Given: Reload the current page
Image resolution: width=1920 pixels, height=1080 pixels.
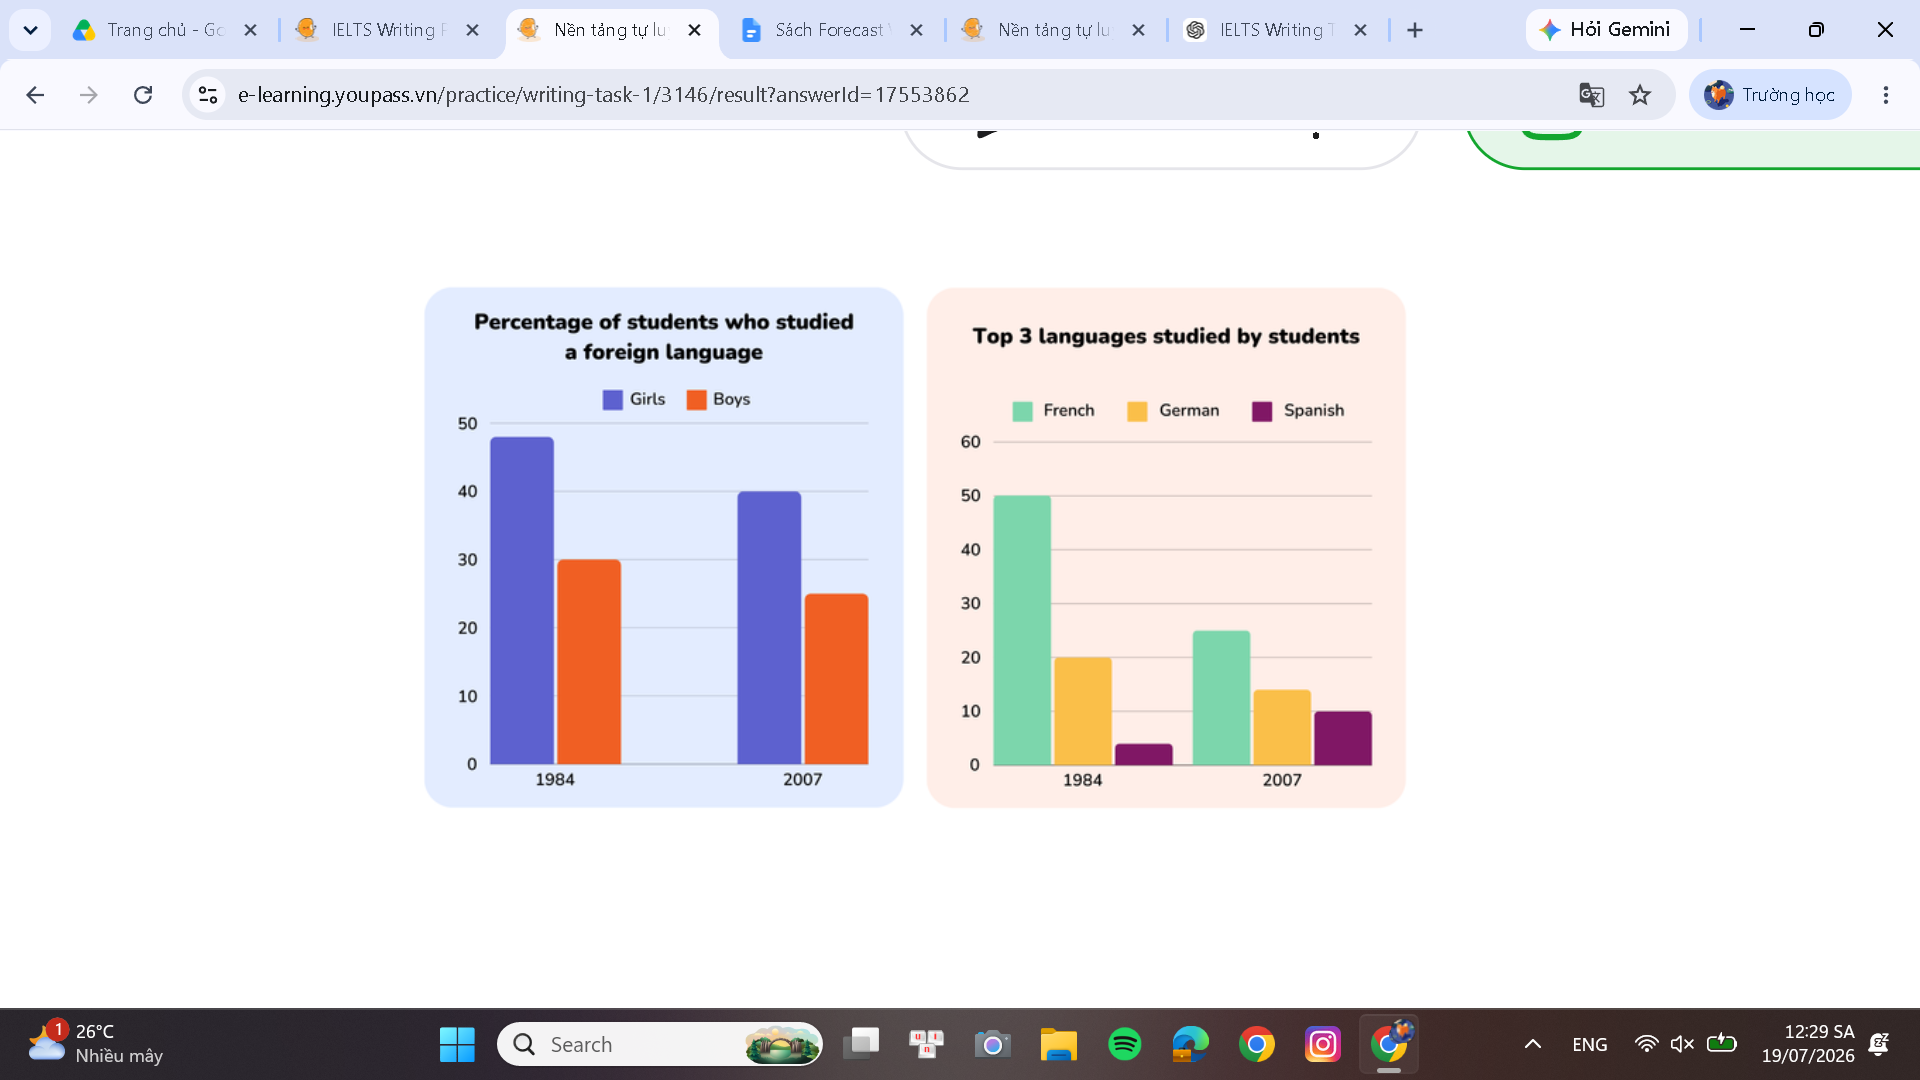Looking at the screenshot, I should pyautogui.click(x=143, y=95).
